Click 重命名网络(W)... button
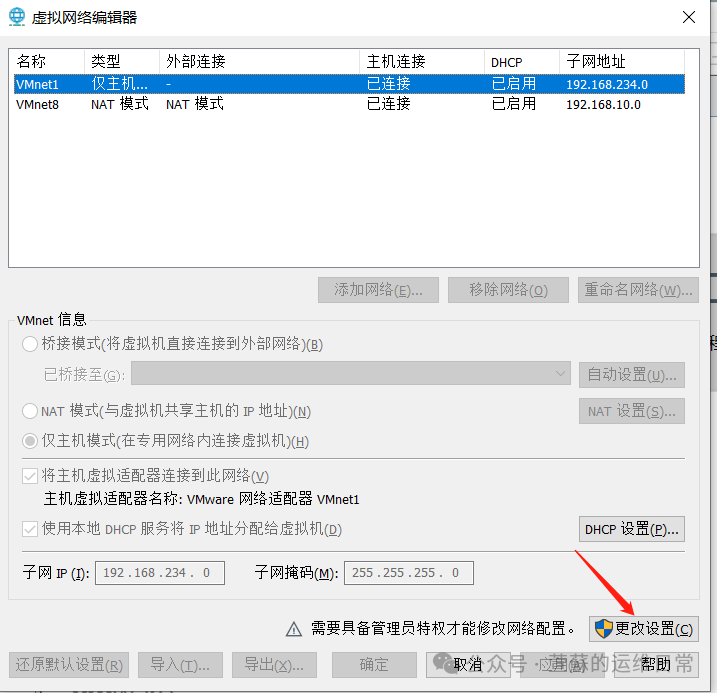 [638, 290]
